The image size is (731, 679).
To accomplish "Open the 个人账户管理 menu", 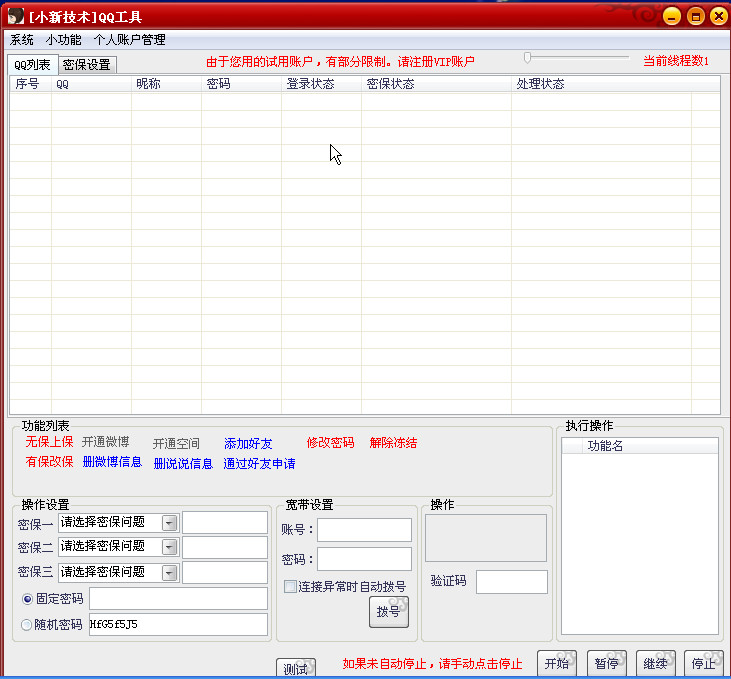I will [130, 40].
